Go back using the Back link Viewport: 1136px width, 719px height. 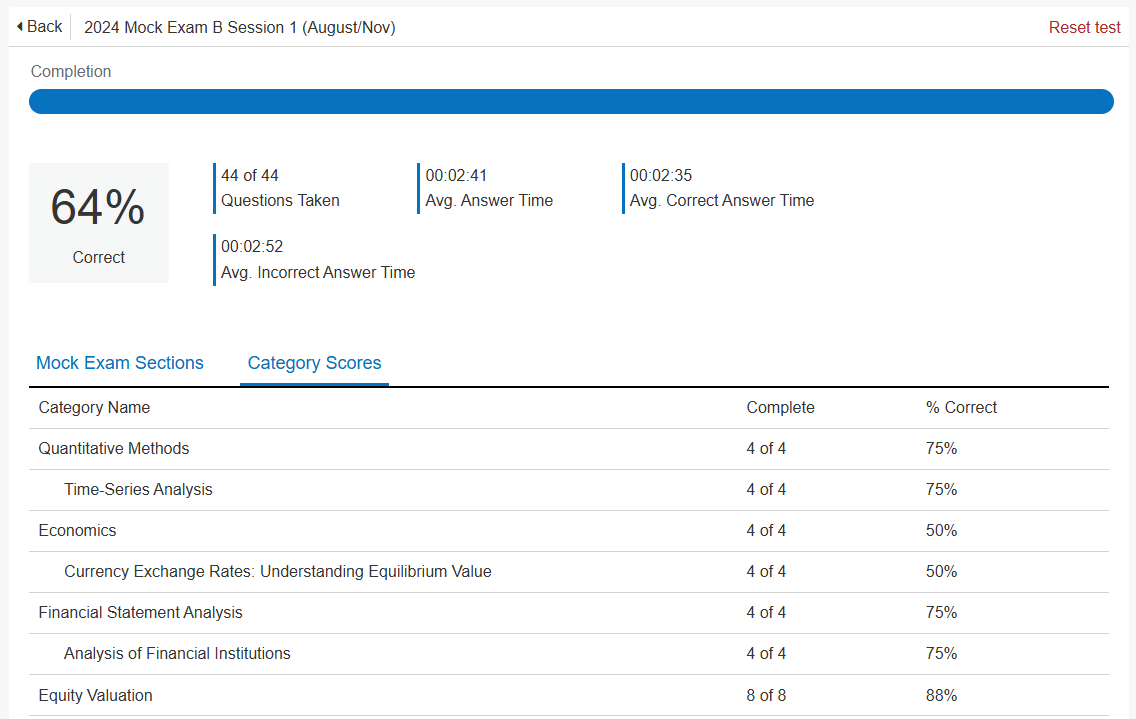point(40,27)
